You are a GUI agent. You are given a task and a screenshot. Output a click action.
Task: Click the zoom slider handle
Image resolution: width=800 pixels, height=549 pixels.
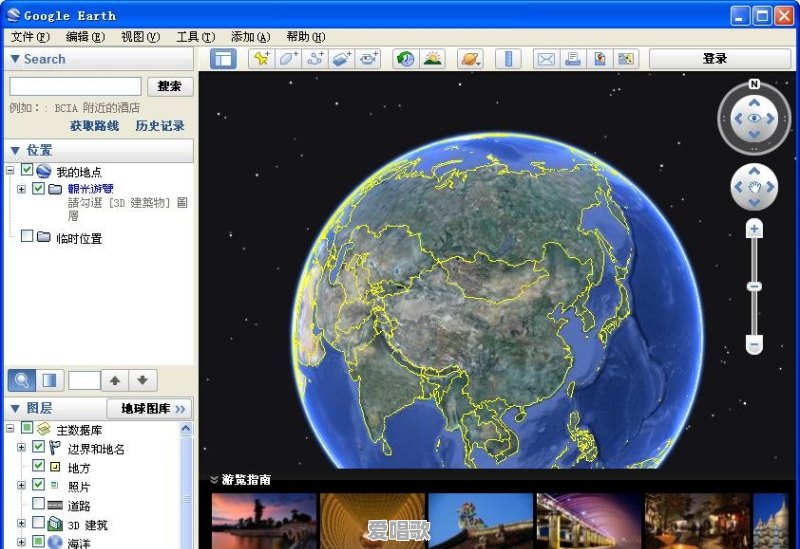(754, 286)
